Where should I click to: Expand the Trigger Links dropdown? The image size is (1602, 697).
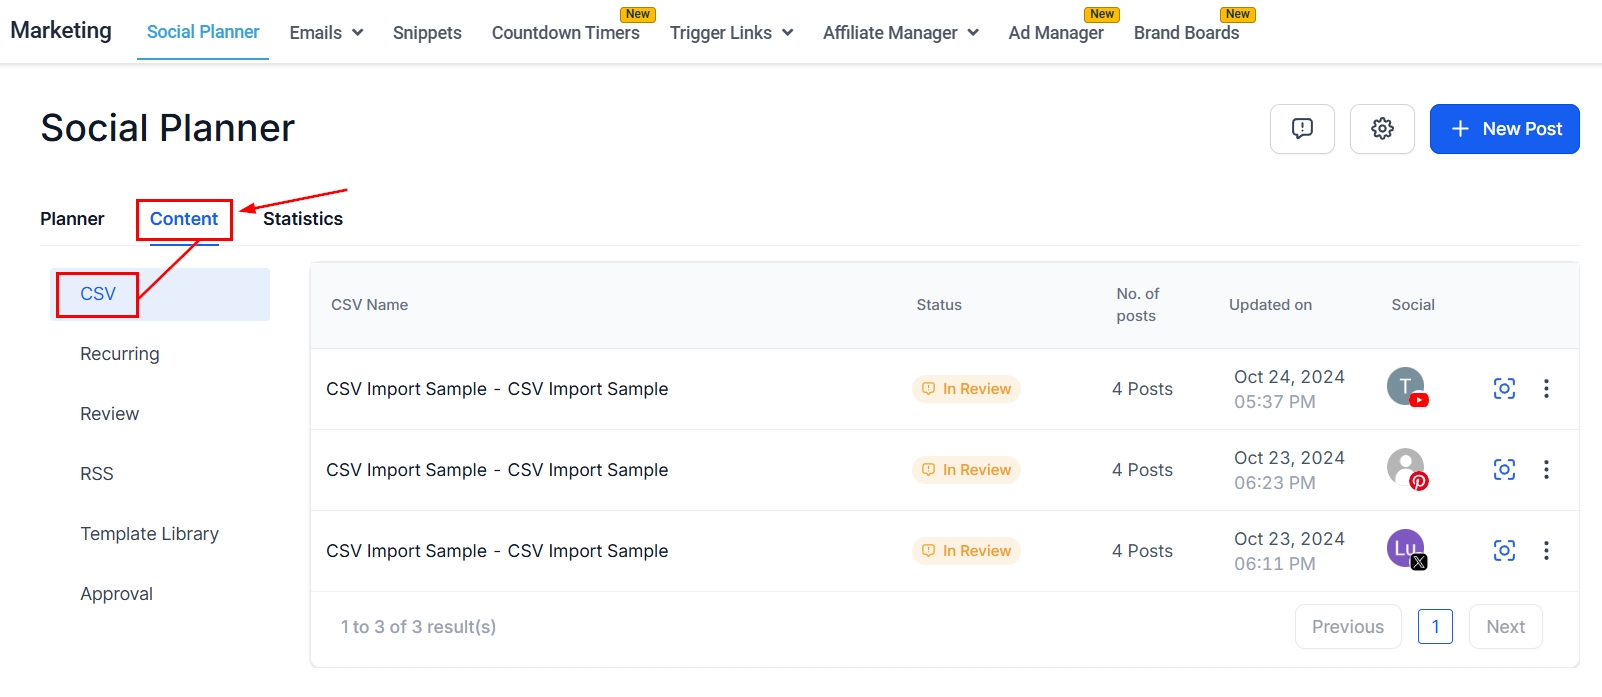coord(731,33)
